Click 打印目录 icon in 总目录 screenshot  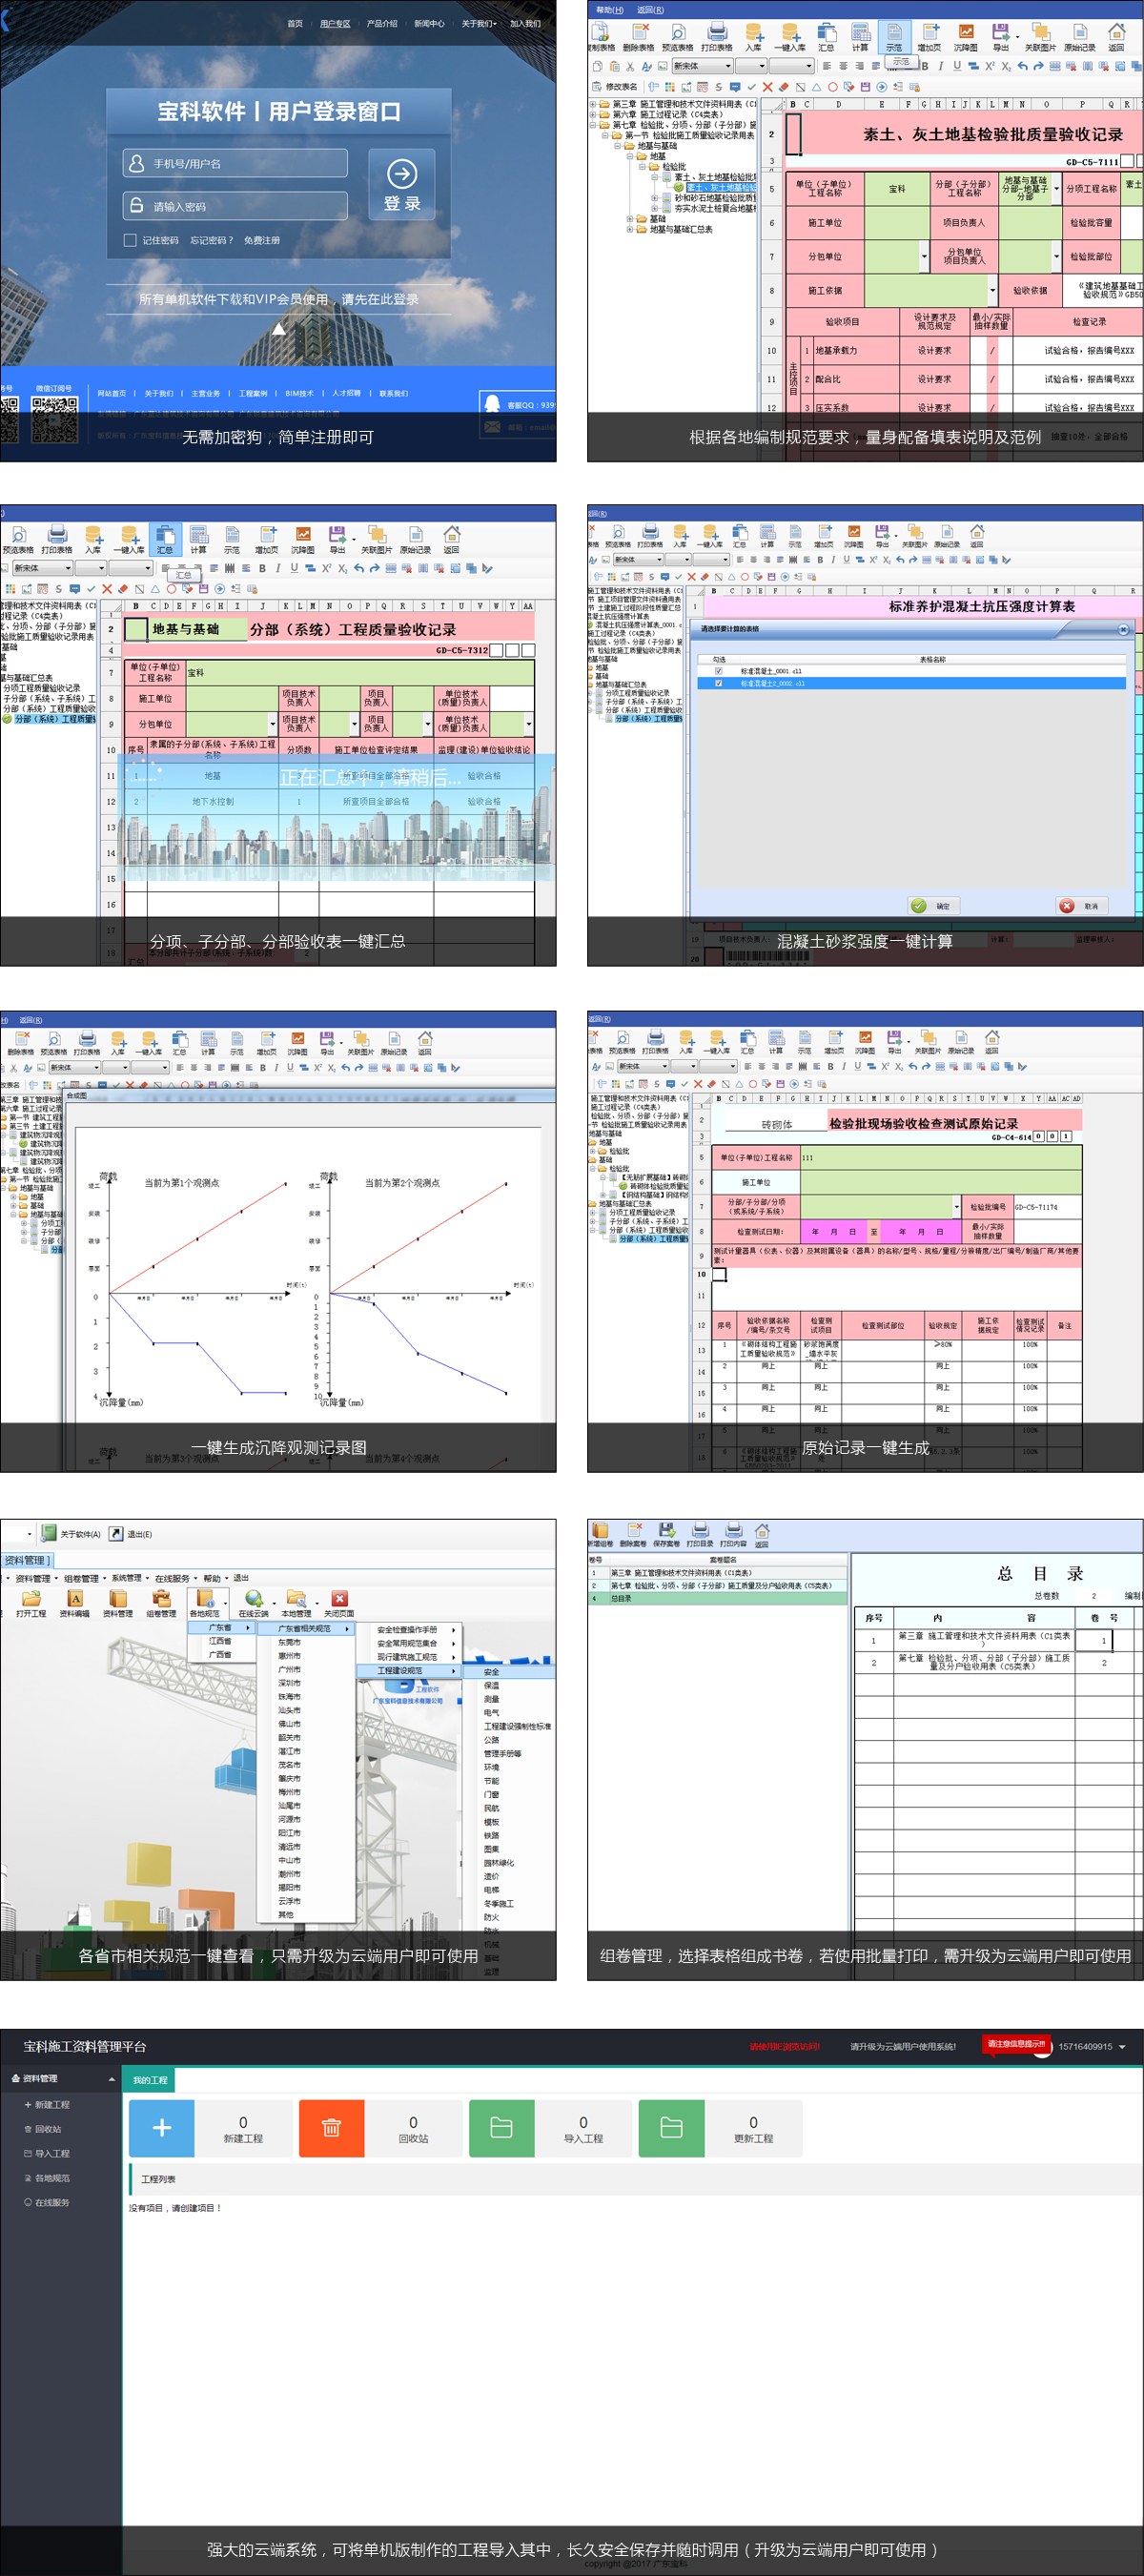pos(700,1535)
